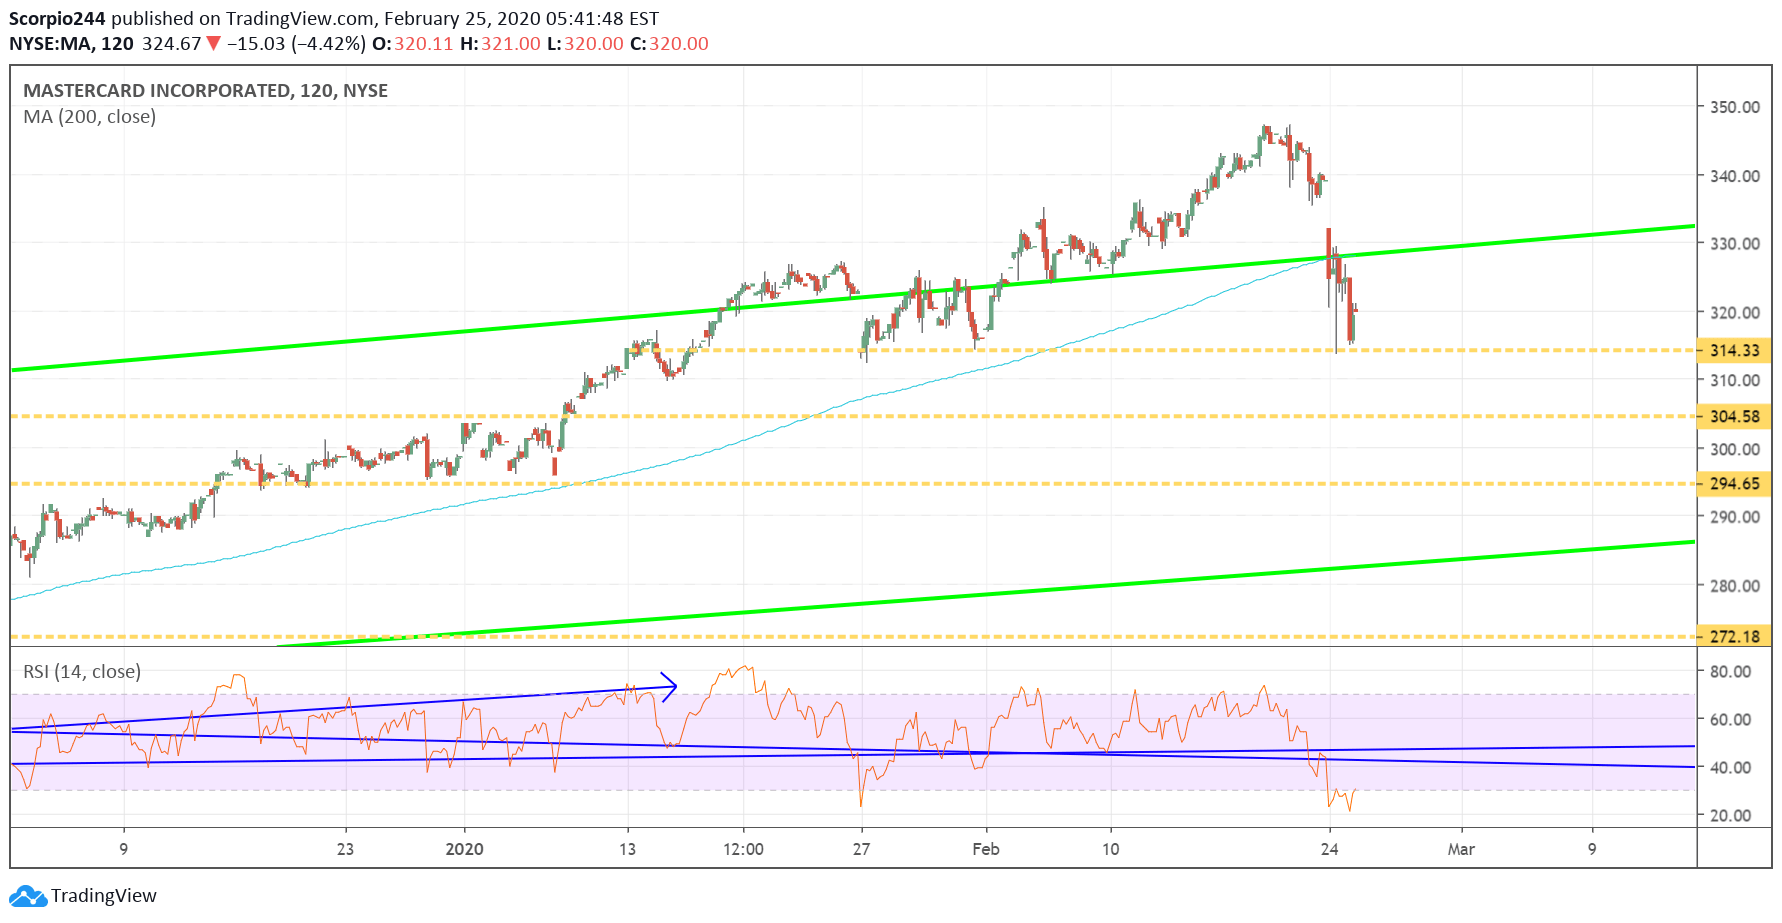Viewport: 1782px width, 923px height.
Task: Click the −15.03 (−4.42%) change value
Action: [x=296, y=44]
